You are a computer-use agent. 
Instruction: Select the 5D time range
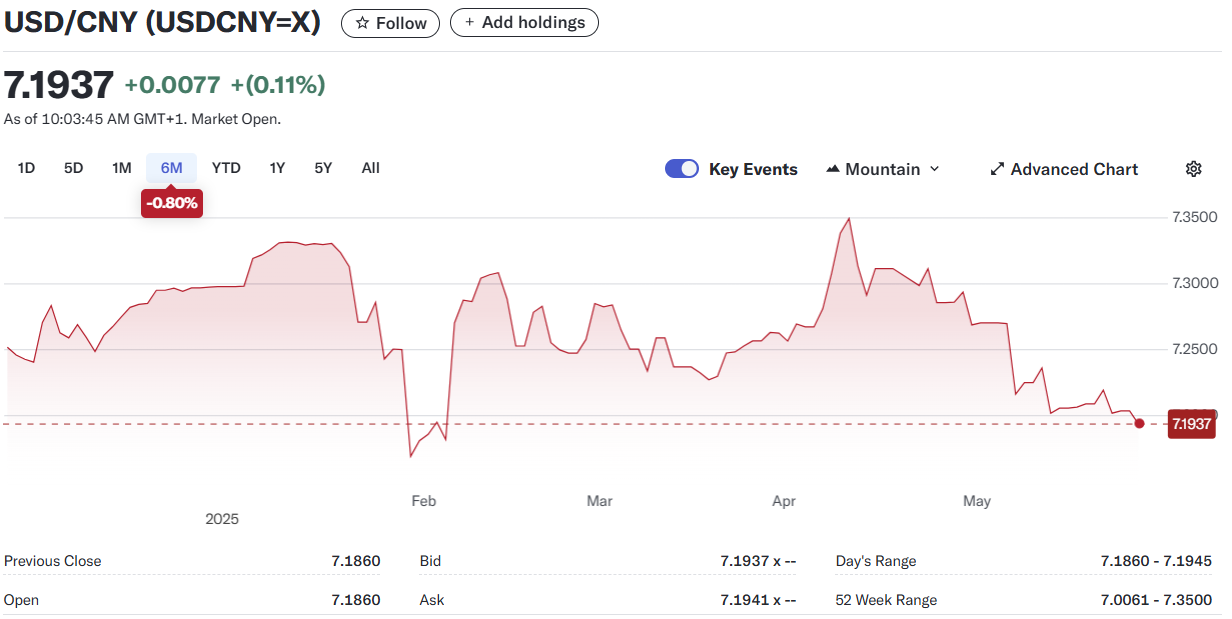(74, 168)
